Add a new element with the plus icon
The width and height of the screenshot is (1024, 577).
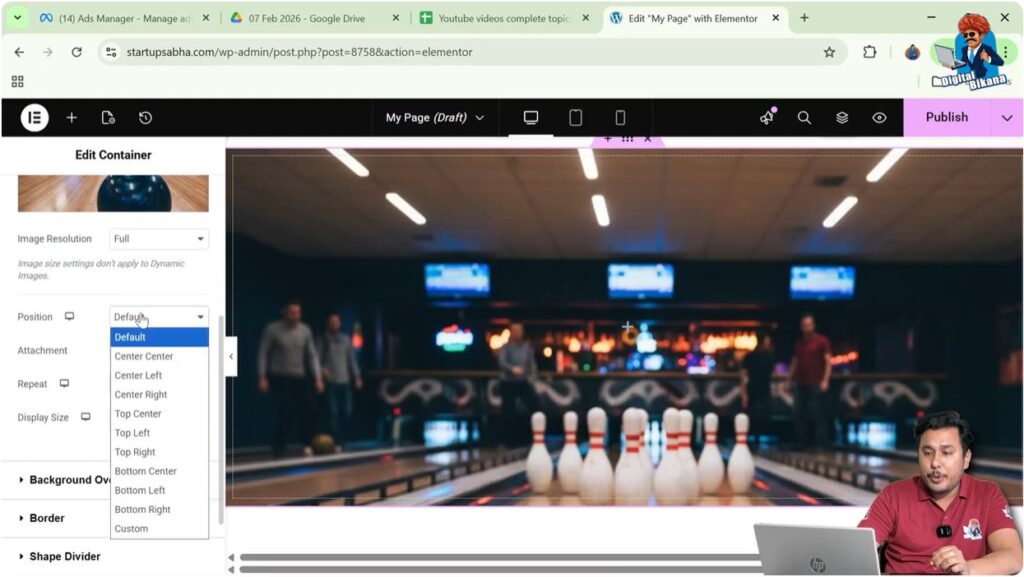click(x=71, y=117)
